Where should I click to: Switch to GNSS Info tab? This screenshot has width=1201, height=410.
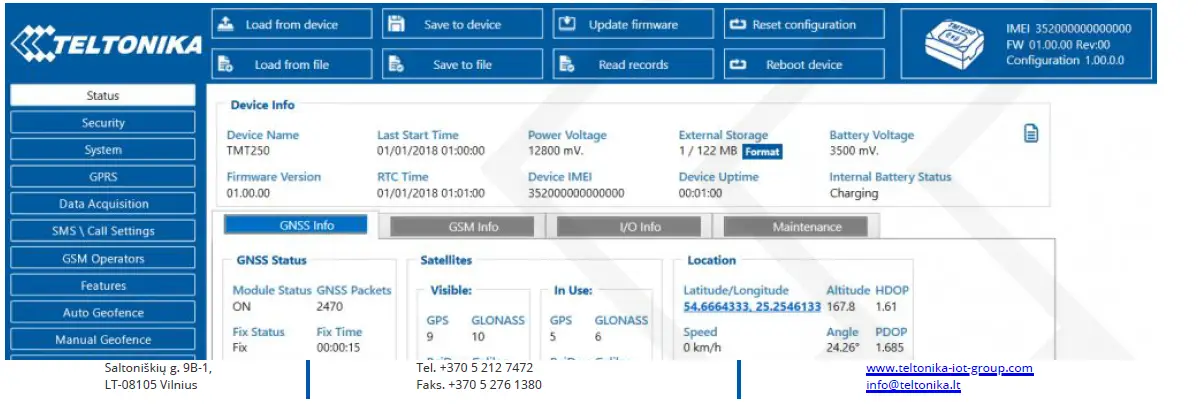295,225
